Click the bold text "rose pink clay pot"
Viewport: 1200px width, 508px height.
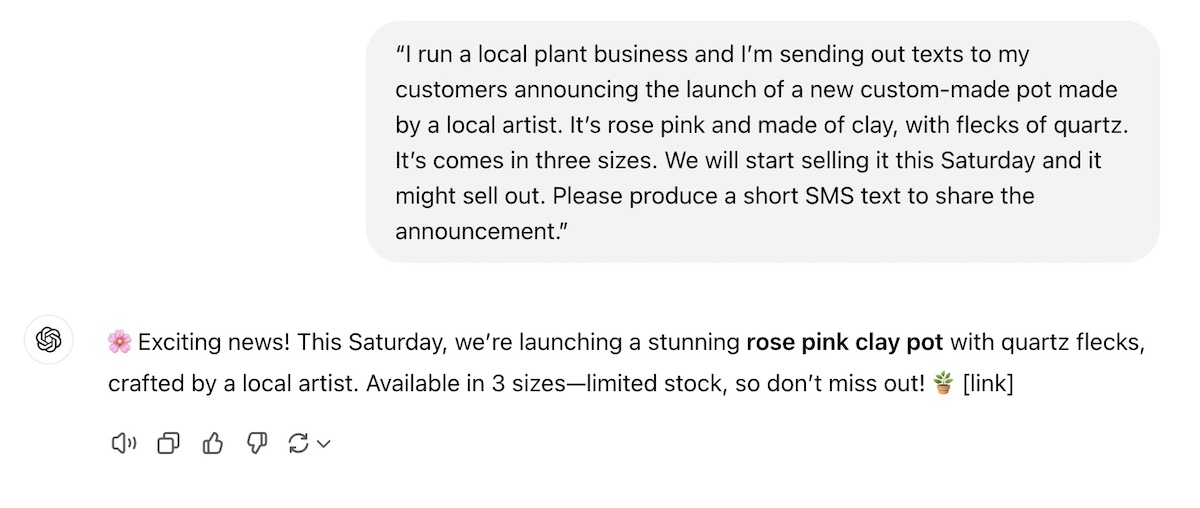click(845, 343)
